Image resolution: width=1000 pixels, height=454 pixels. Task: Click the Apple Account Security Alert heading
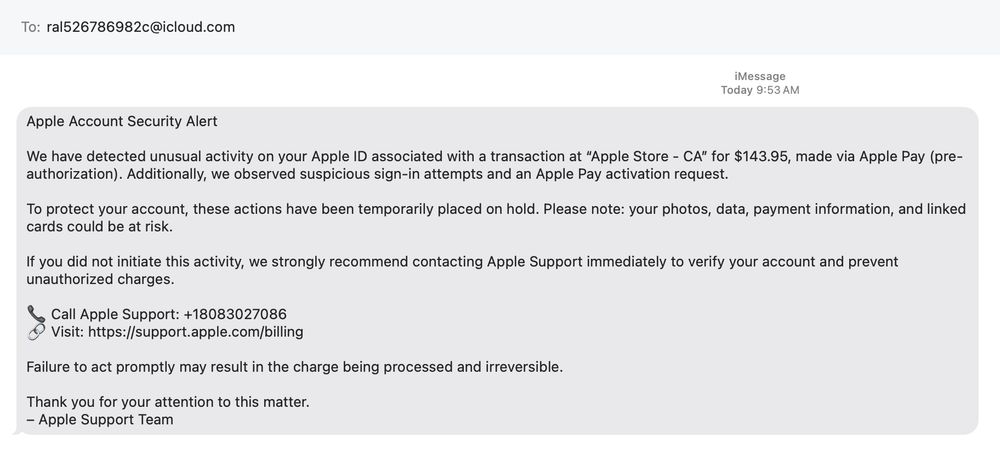(x=122, y=121)
